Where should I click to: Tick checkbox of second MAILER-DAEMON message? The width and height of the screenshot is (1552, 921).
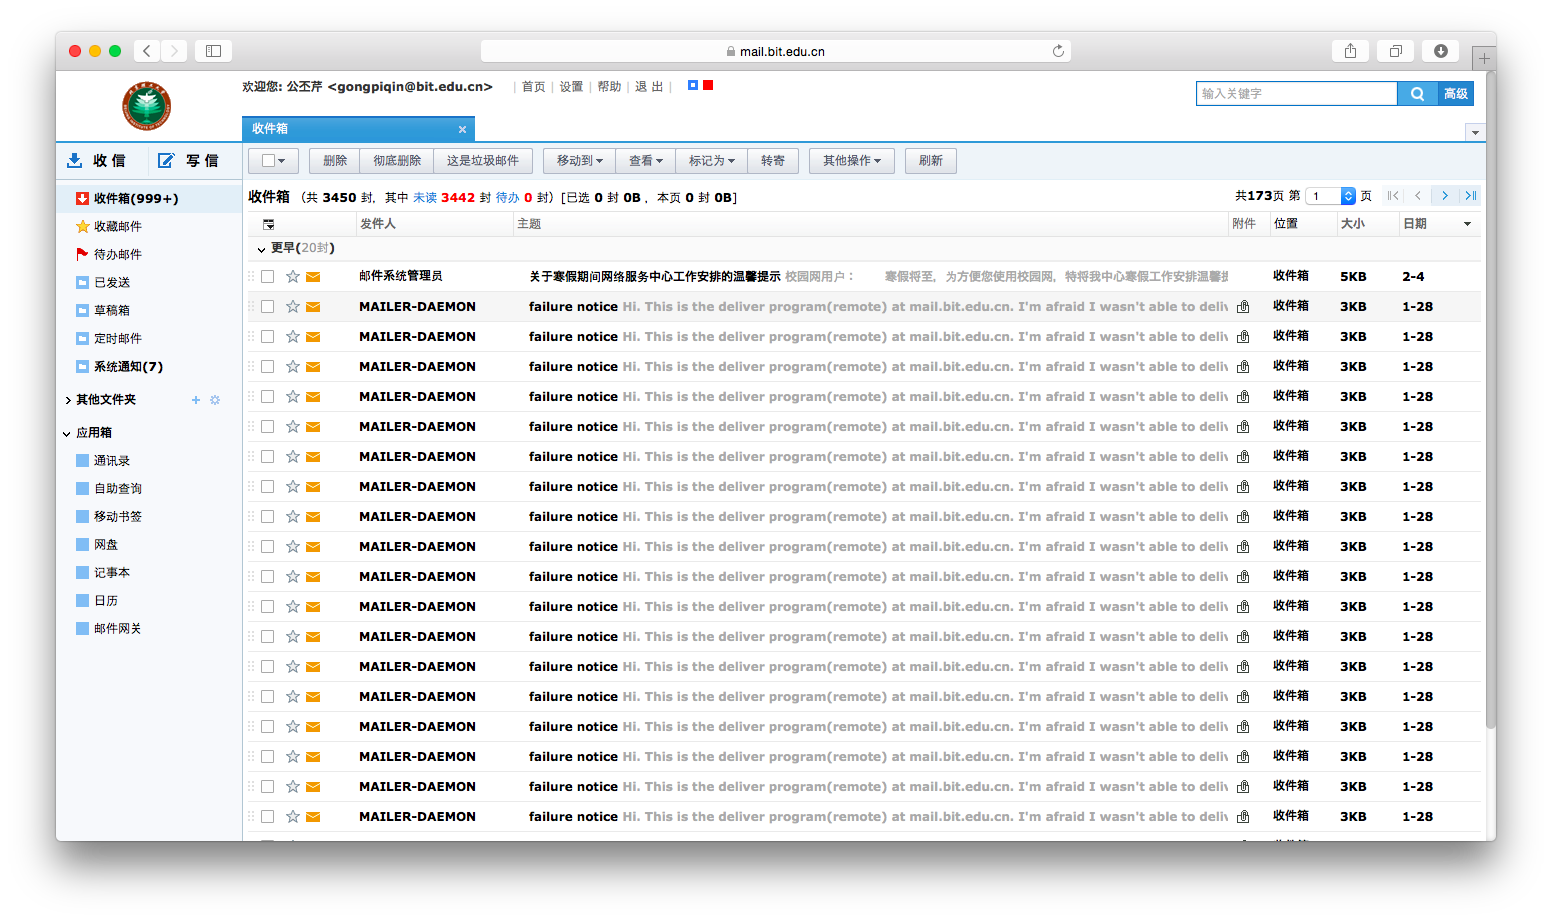coord(268,336)
